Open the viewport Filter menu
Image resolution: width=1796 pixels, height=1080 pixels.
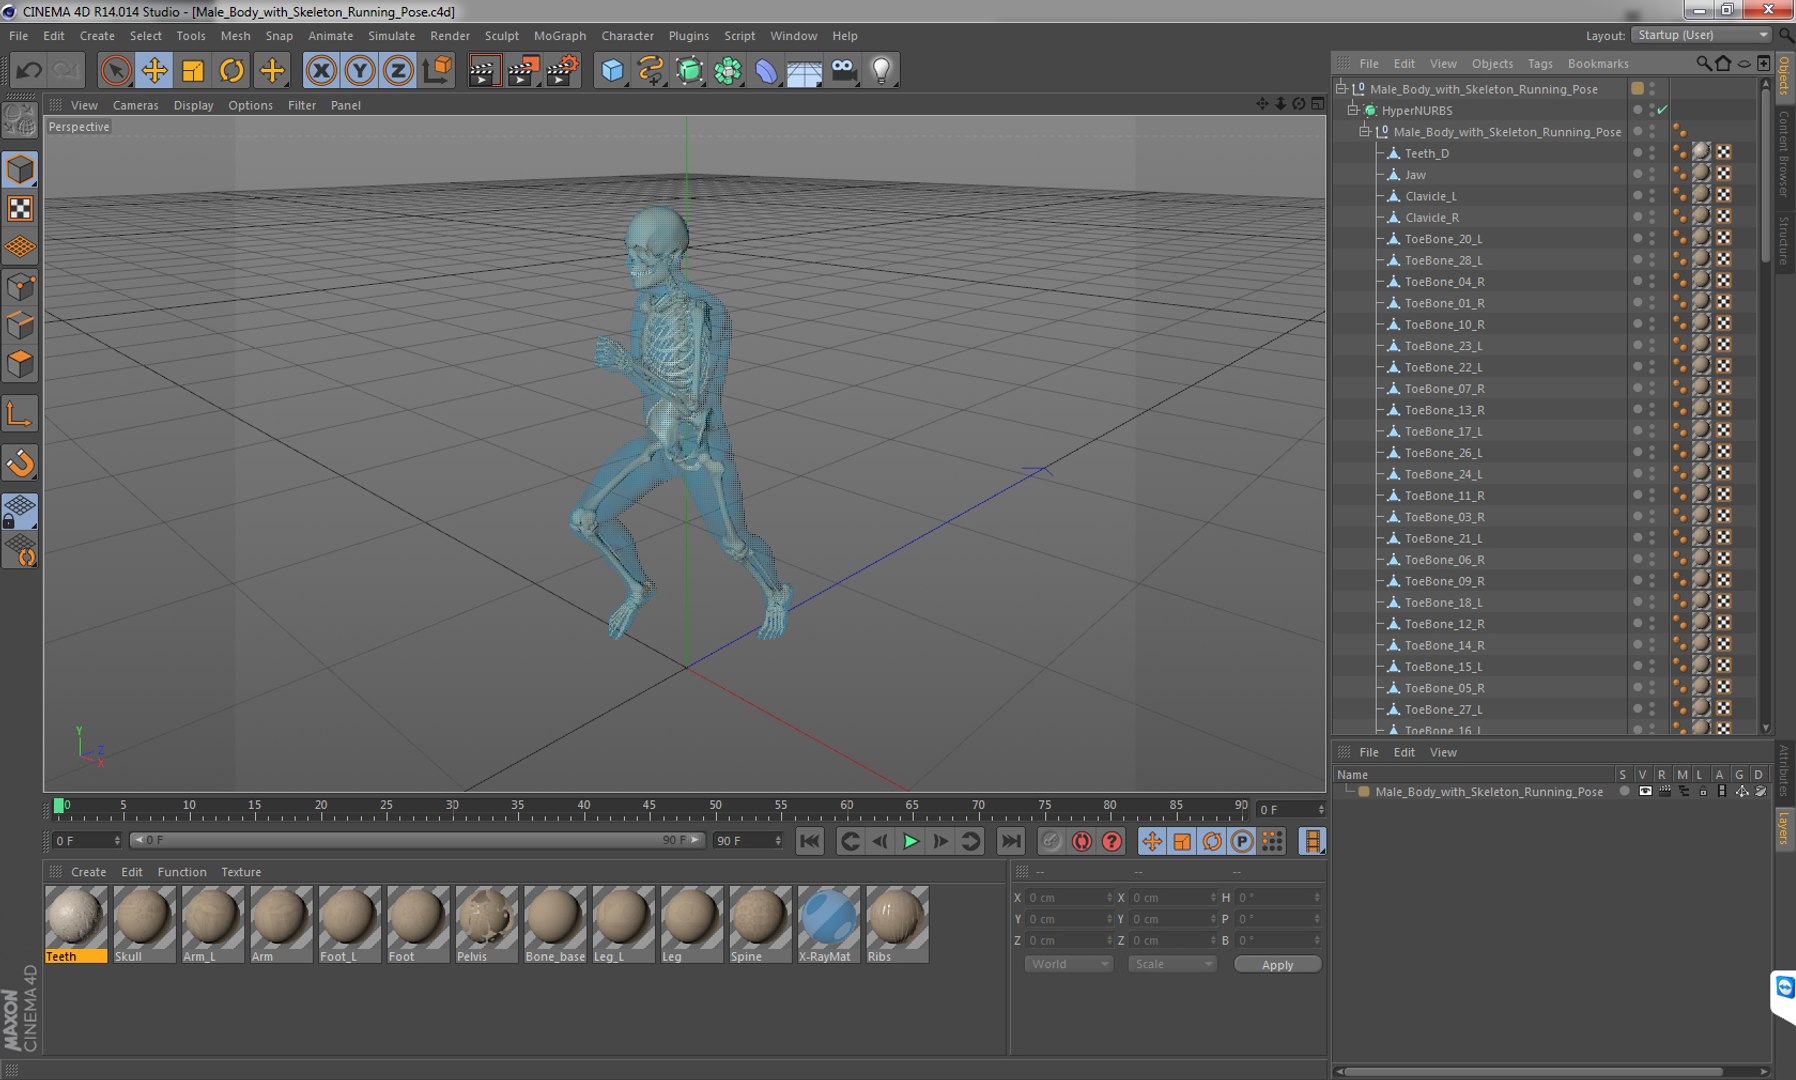(x=302, y=105)
